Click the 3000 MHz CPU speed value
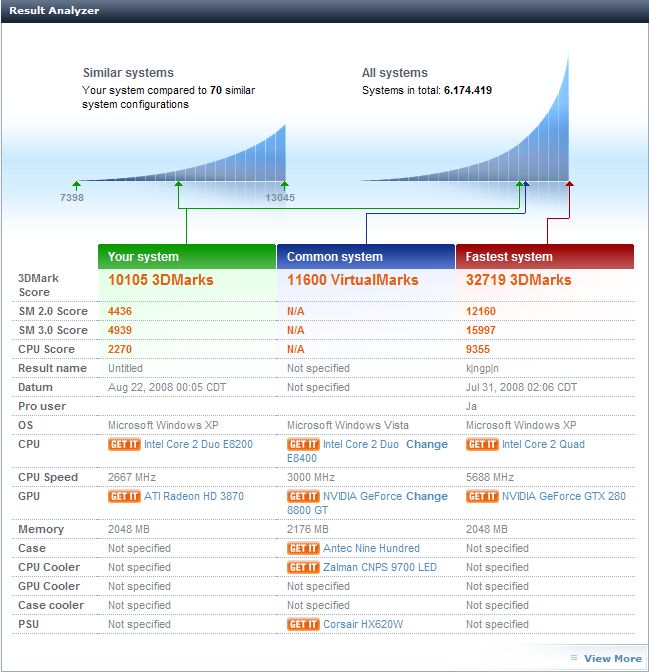 coord(311,477)
